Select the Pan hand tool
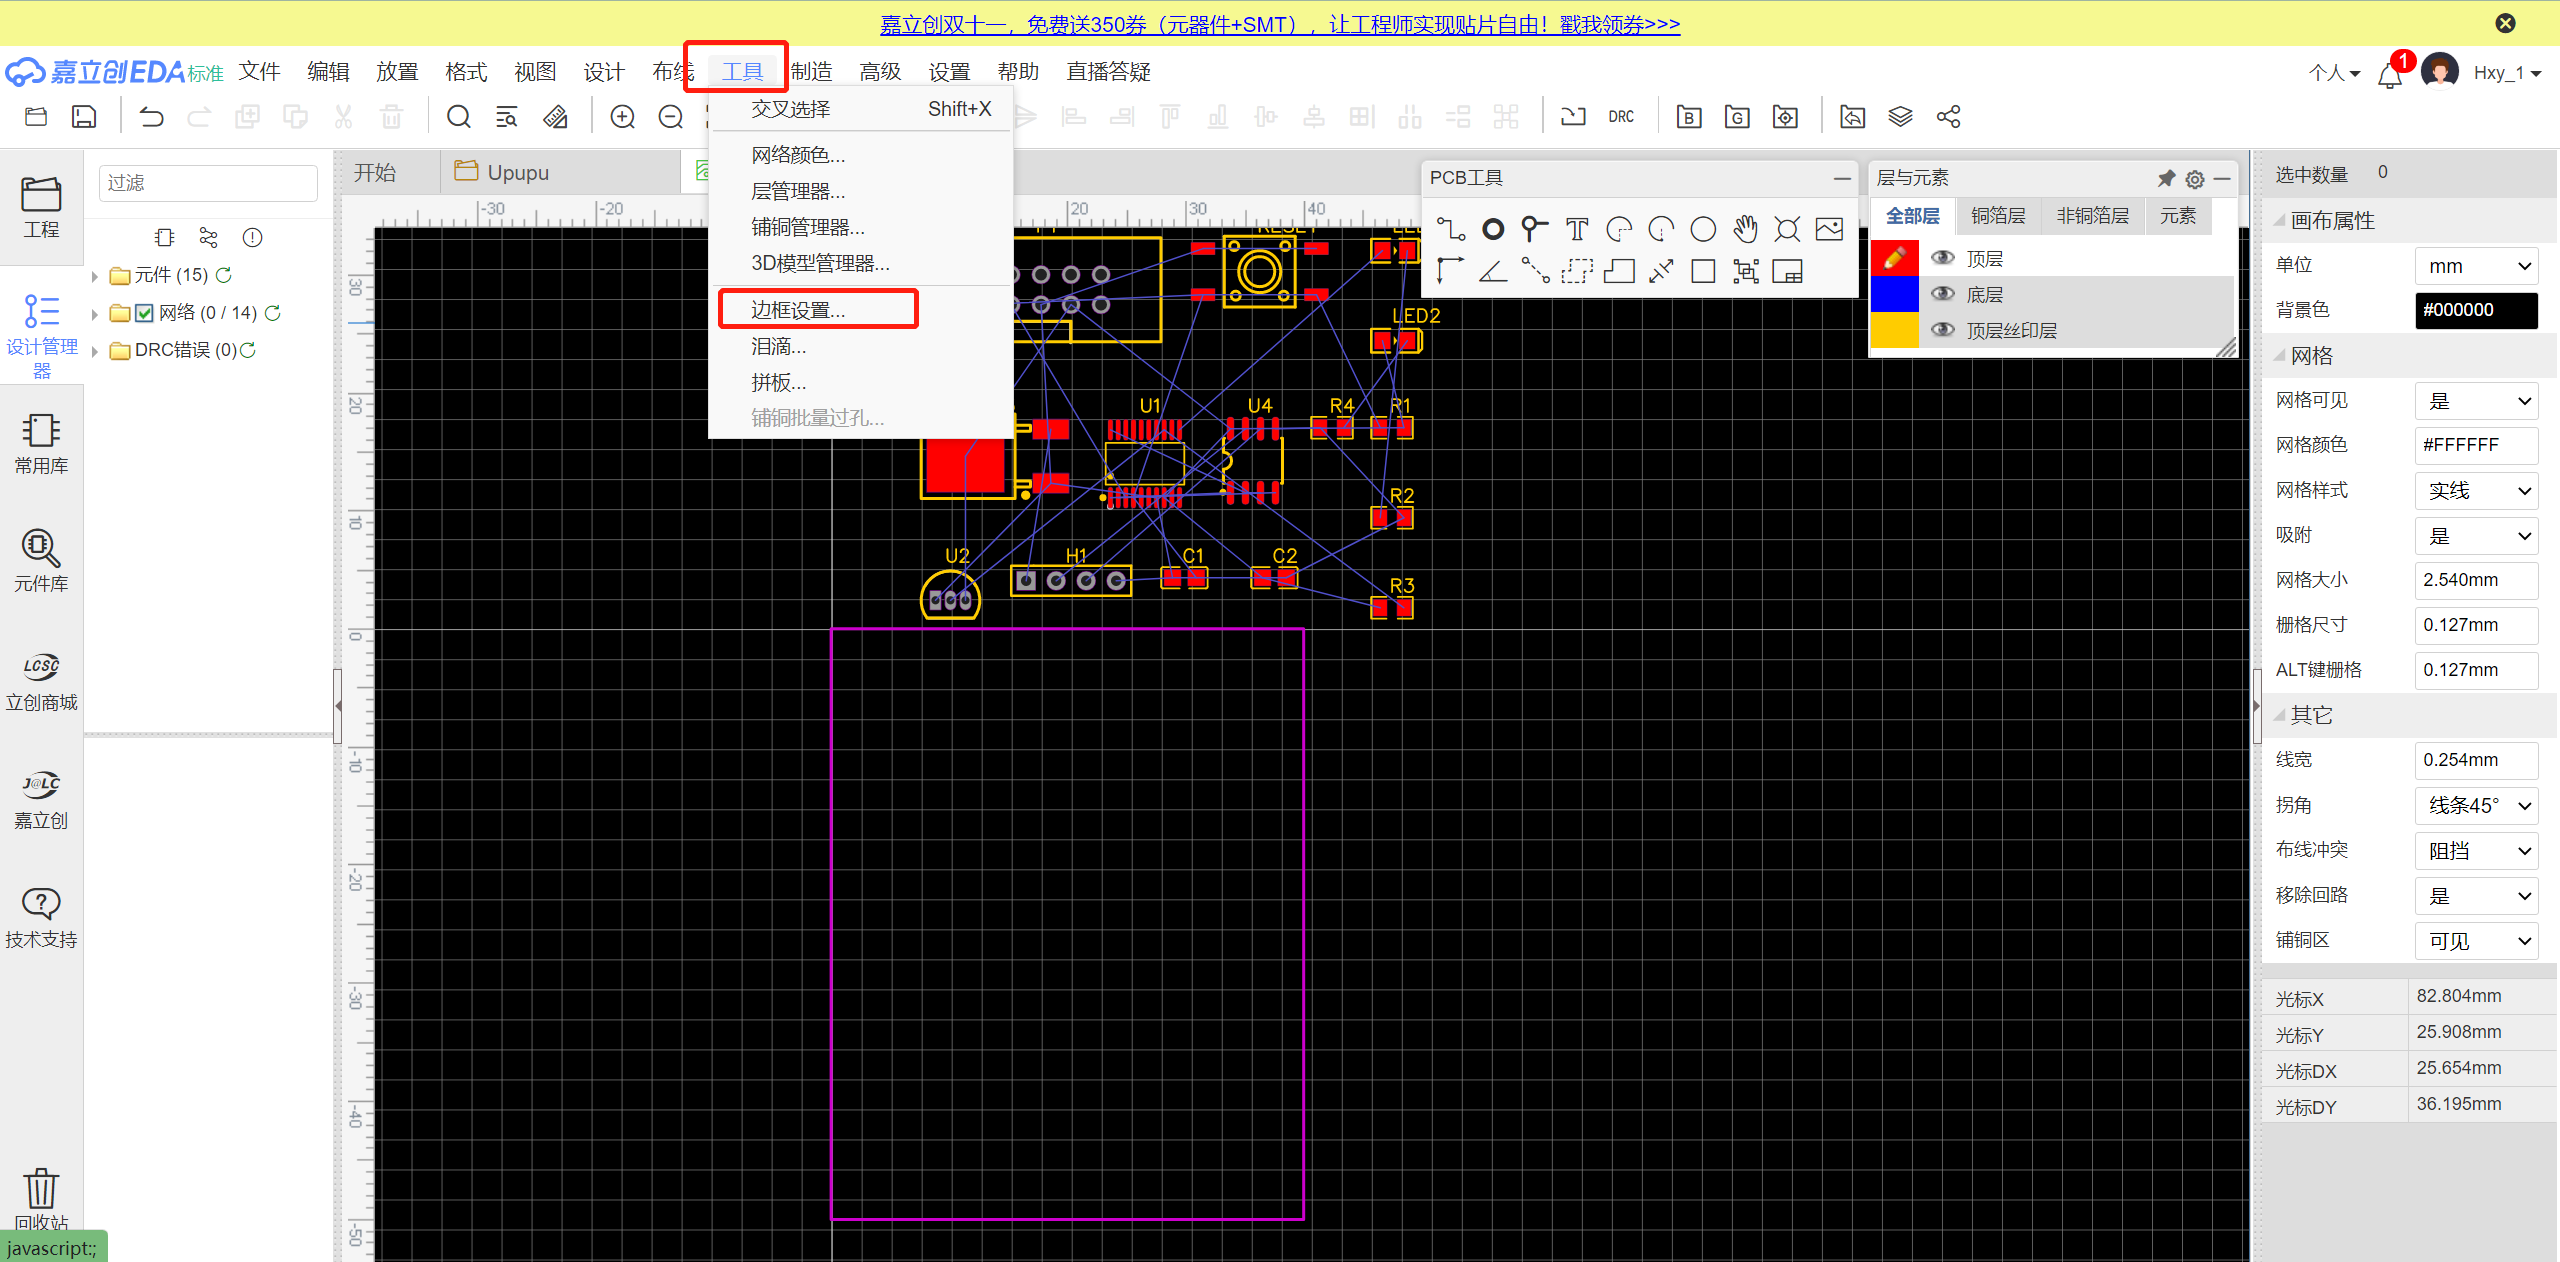The height and width of the screenshot is (1262, 2560). 1745,229
